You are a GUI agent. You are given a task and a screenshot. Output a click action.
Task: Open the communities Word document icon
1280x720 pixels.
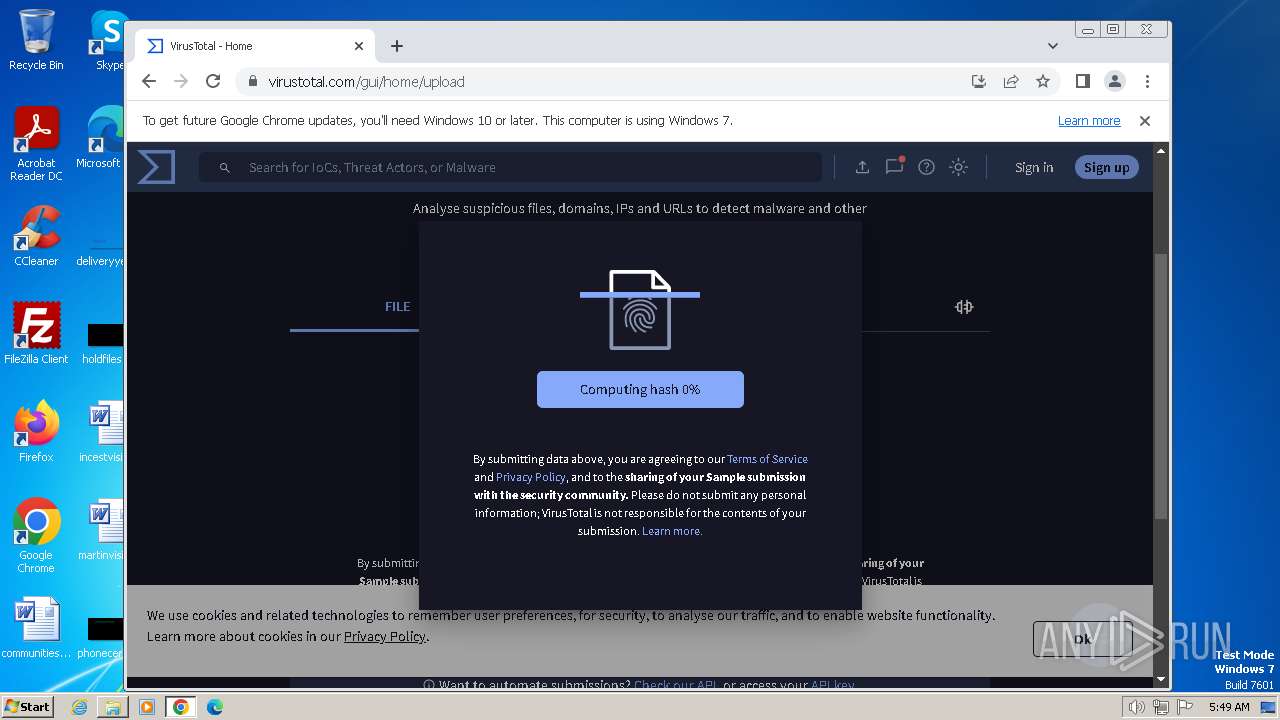(x=36, y=629)
